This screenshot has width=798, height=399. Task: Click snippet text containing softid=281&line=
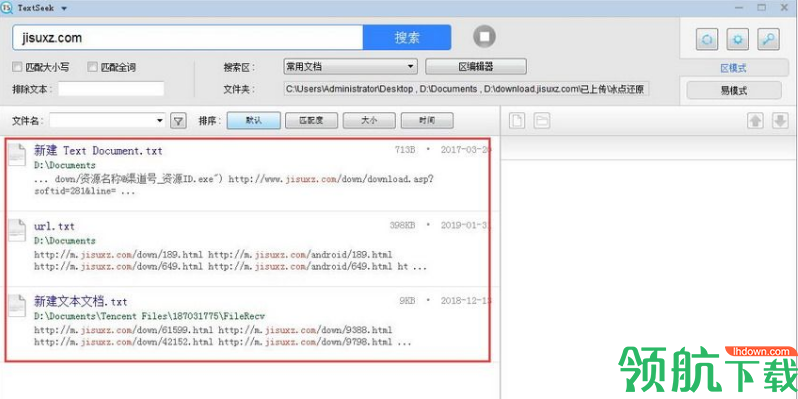(84, 192)
